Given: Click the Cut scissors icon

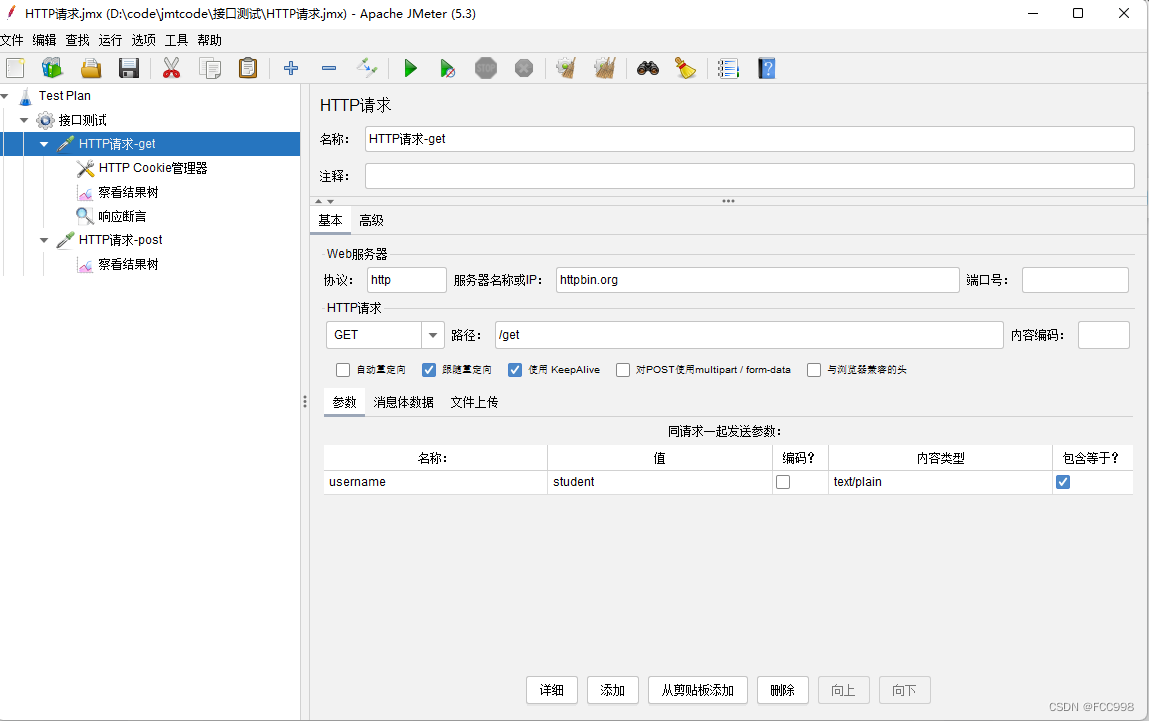Looking at the screenshot, I should (x=171, y=68).
